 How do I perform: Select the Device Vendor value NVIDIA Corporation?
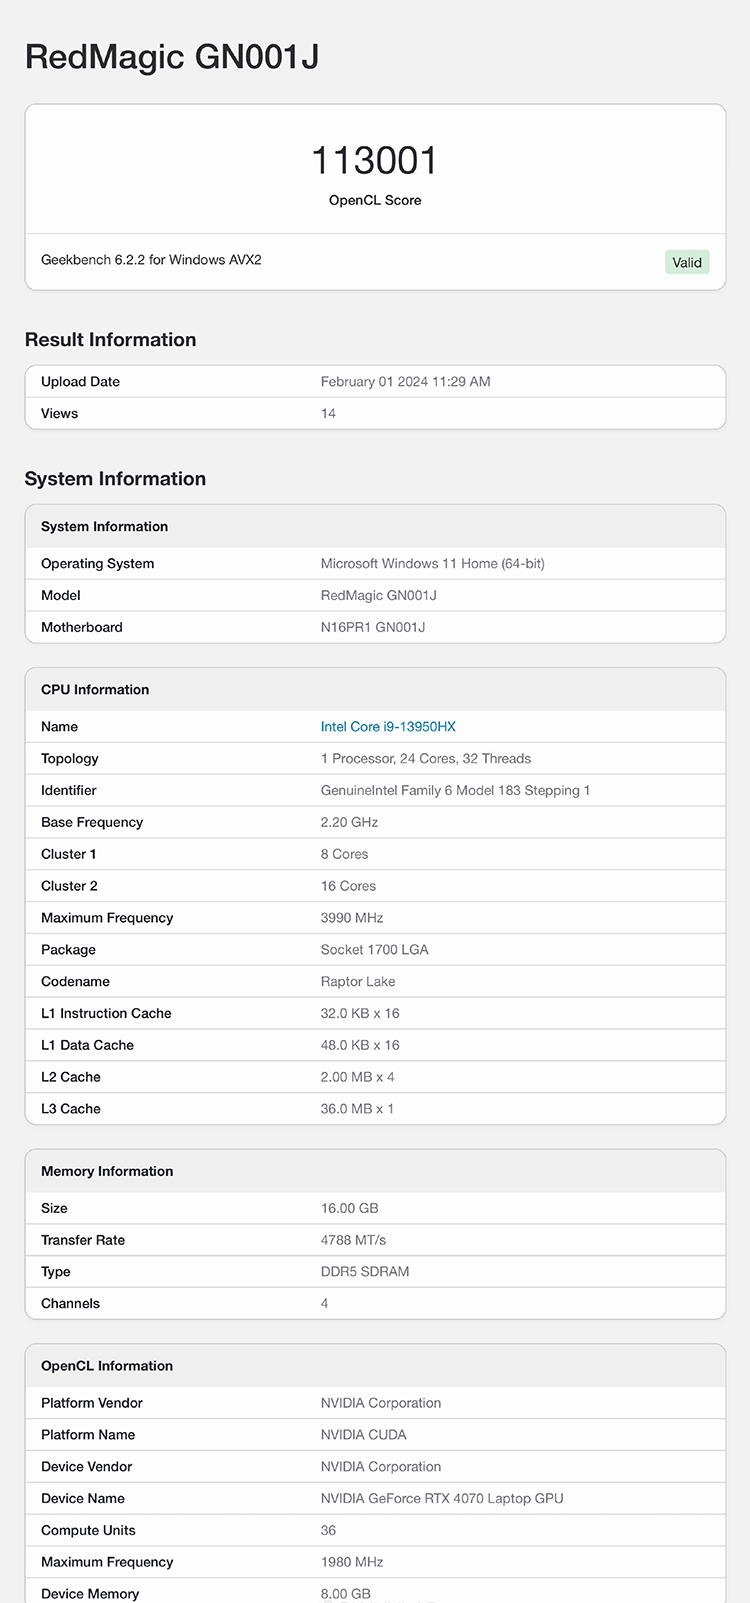pos(381,1467)
